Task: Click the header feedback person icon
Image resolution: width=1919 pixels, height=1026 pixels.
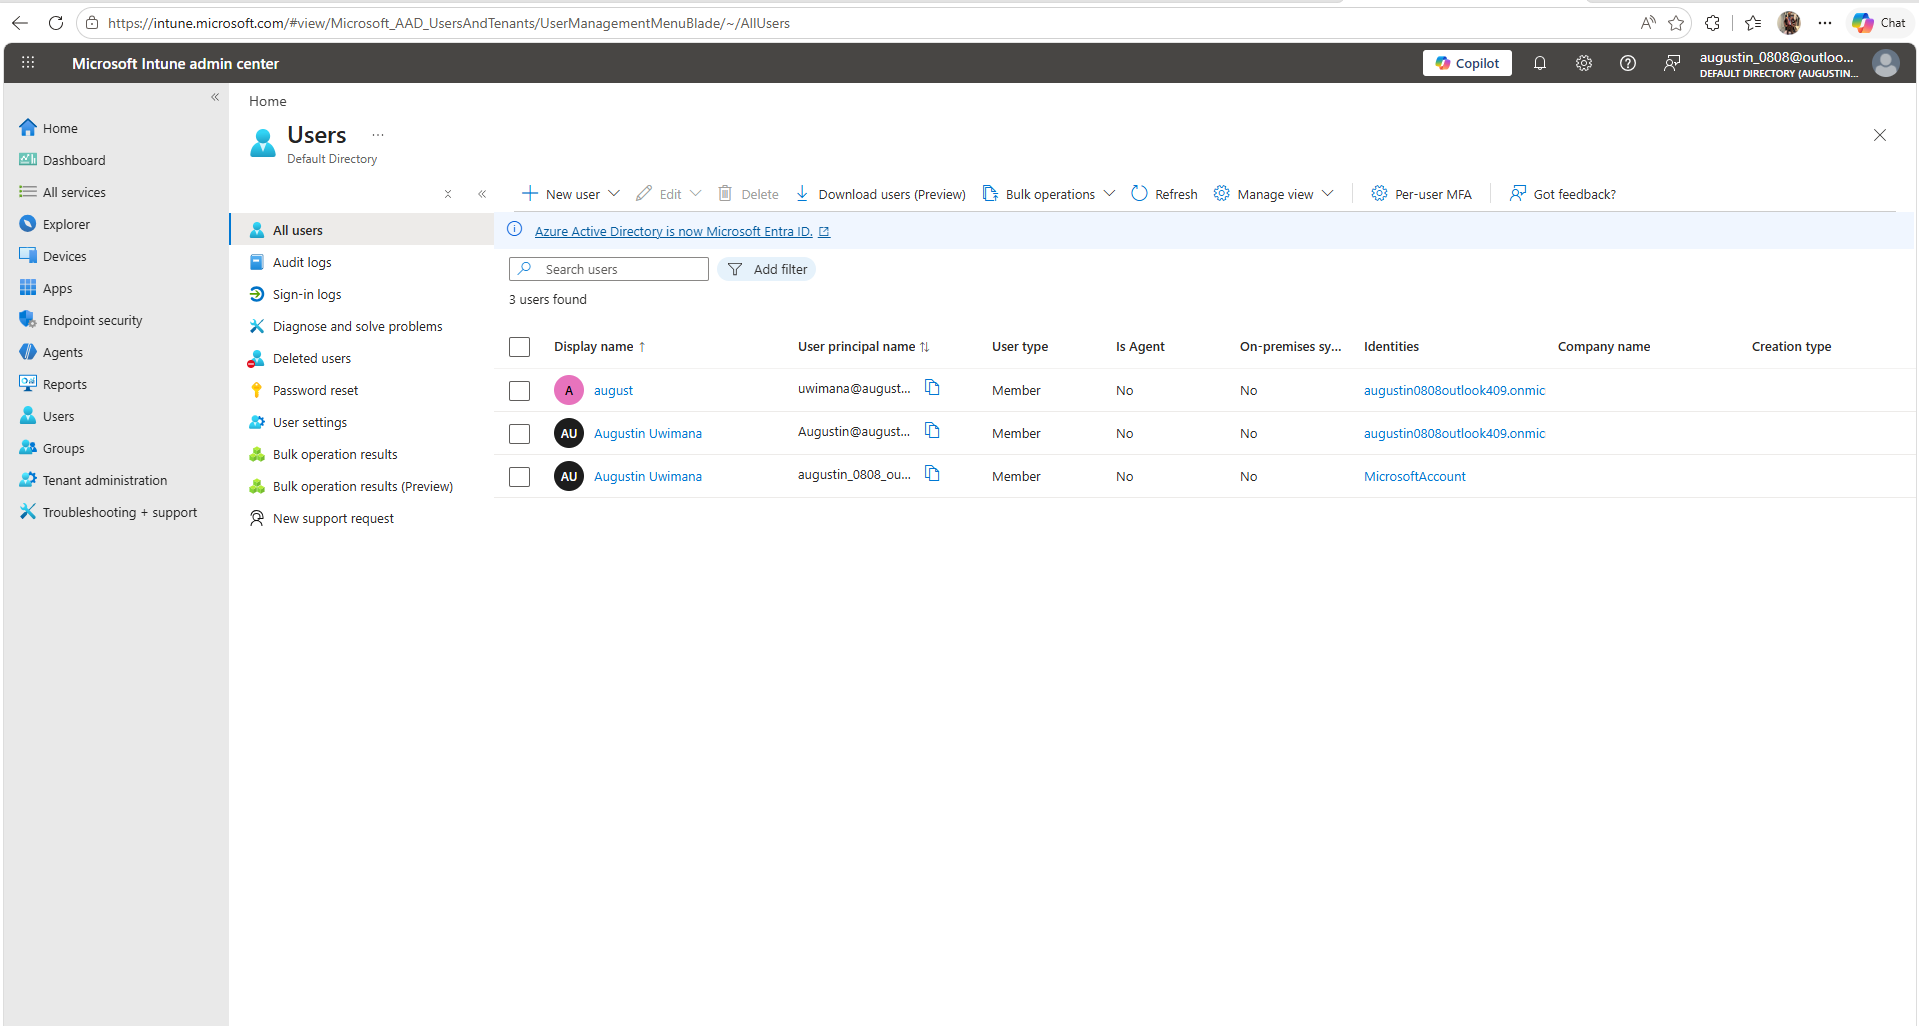Action: (1672, 63)
